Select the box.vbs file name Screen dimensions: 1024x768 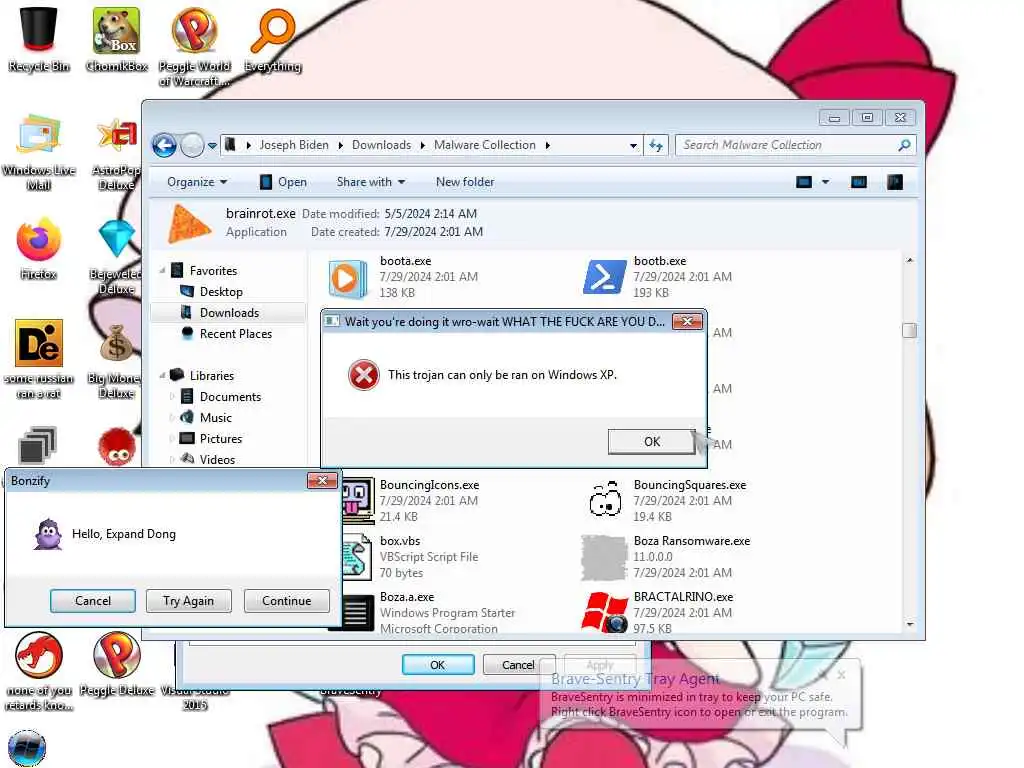[400, 541]
